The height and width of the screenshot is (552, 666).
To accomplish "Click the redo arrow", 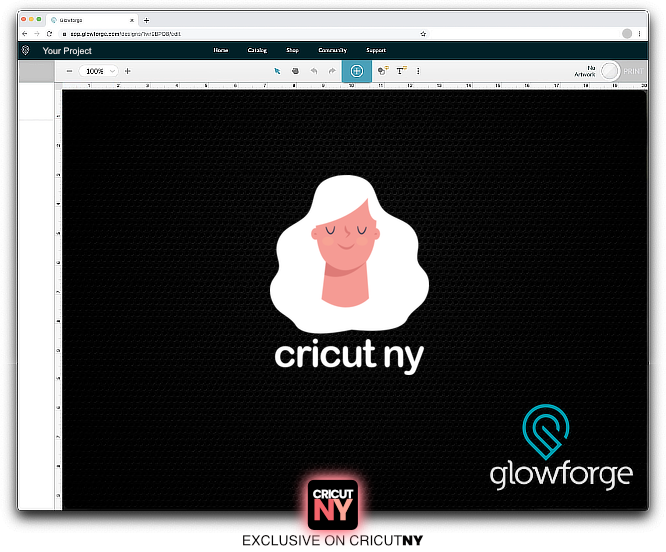I will [331, 71].
